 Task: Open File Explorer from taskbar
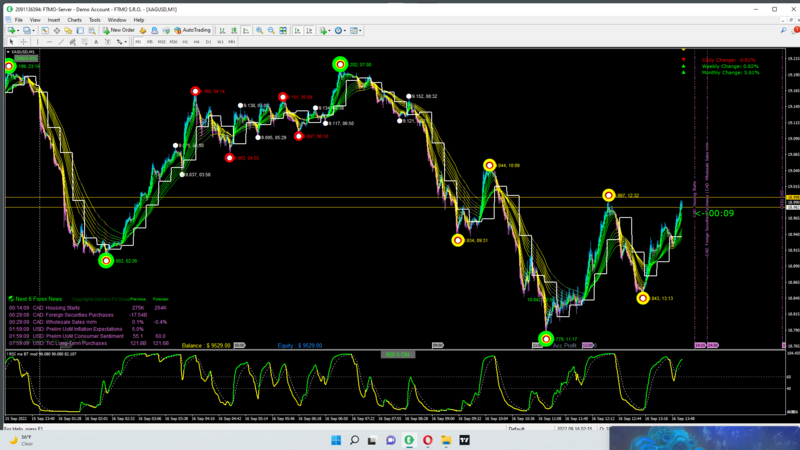(446, 440)
